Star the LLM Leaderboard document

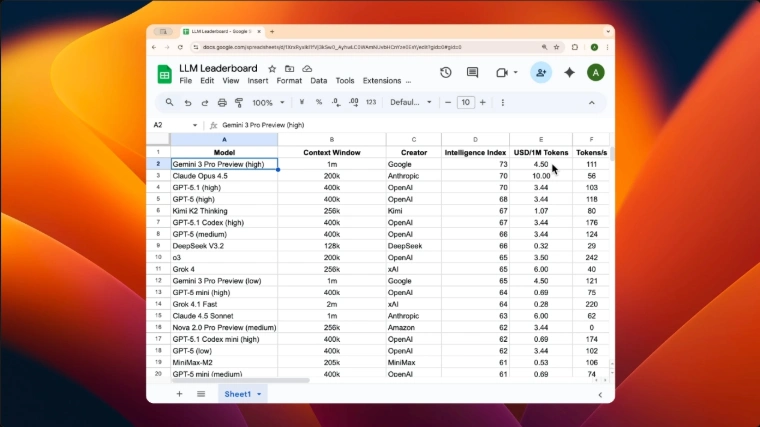tap(272, 68)
